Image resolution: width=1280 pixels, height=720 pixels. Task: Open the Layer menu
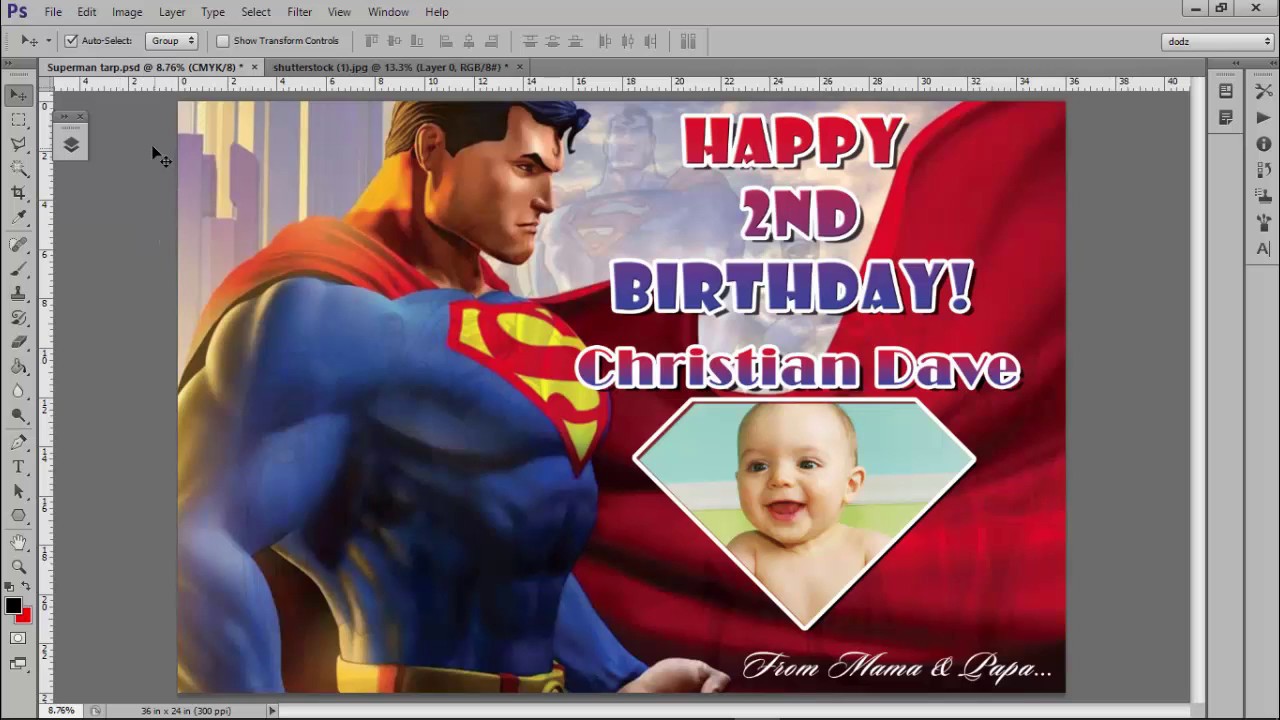(172, 12)
